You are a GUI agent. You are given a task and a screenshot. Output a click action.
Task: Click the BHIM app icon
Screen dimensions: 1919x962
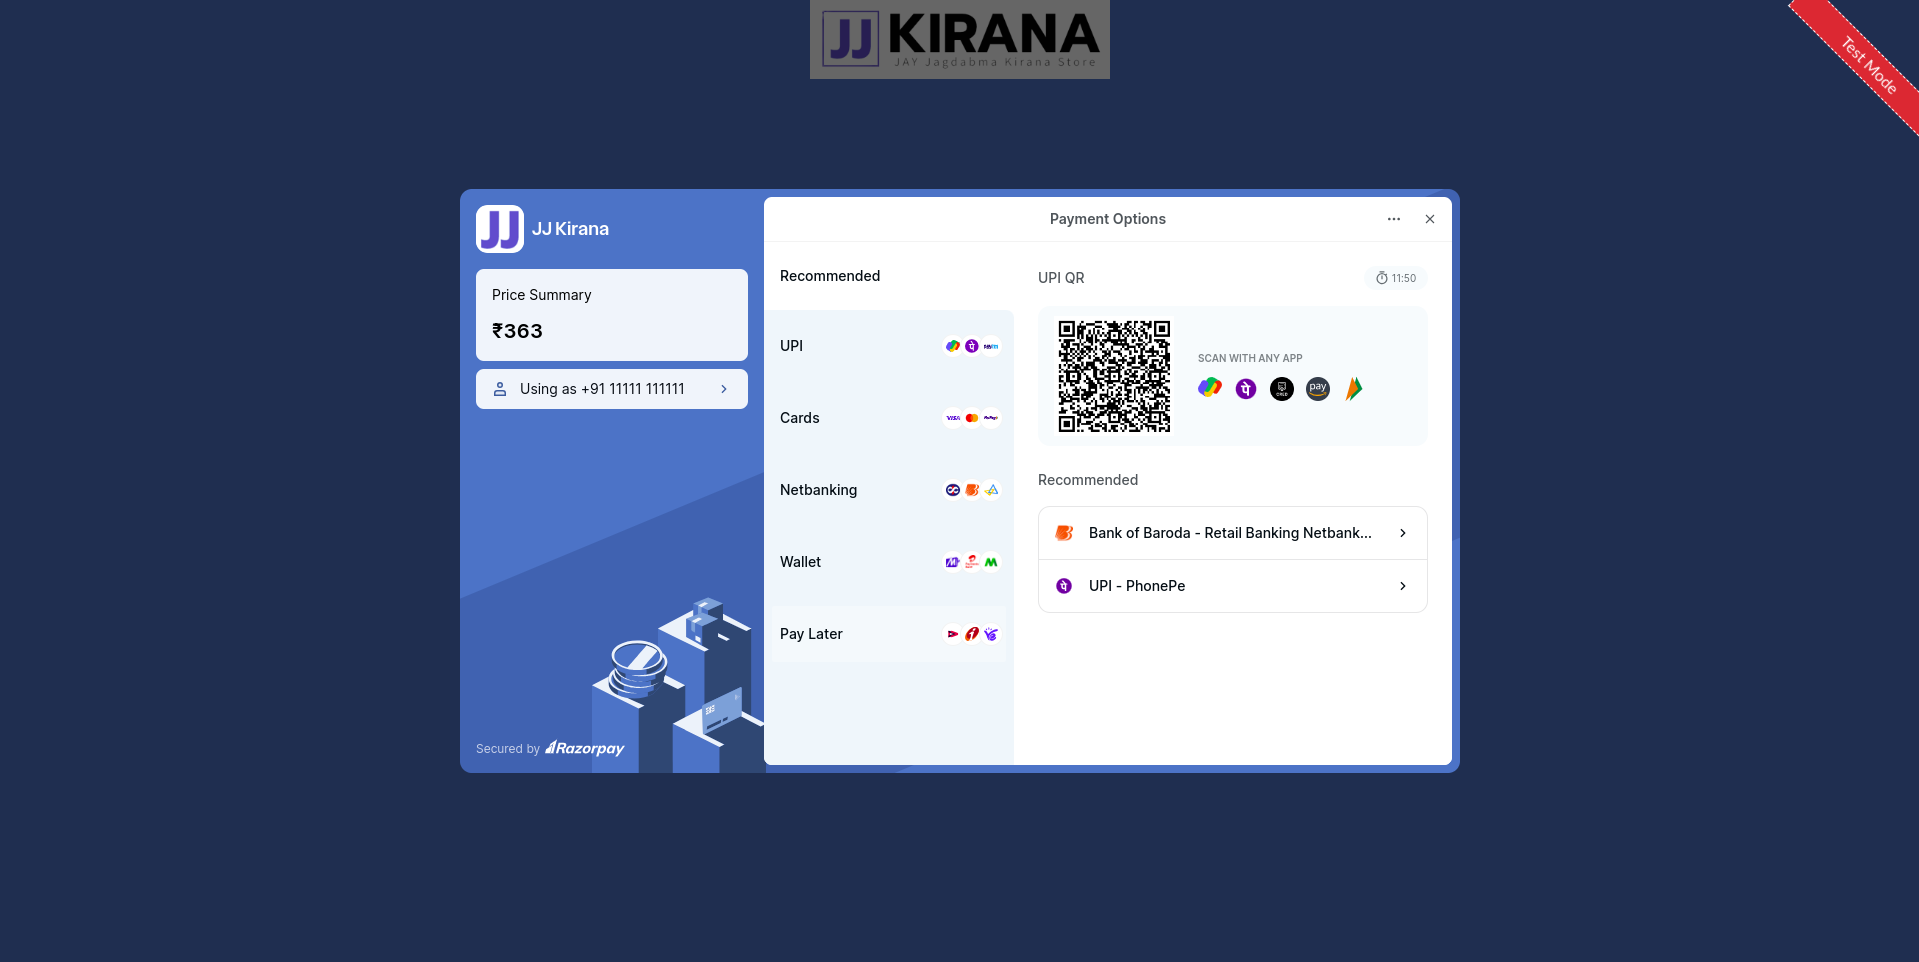[1354, 389]
